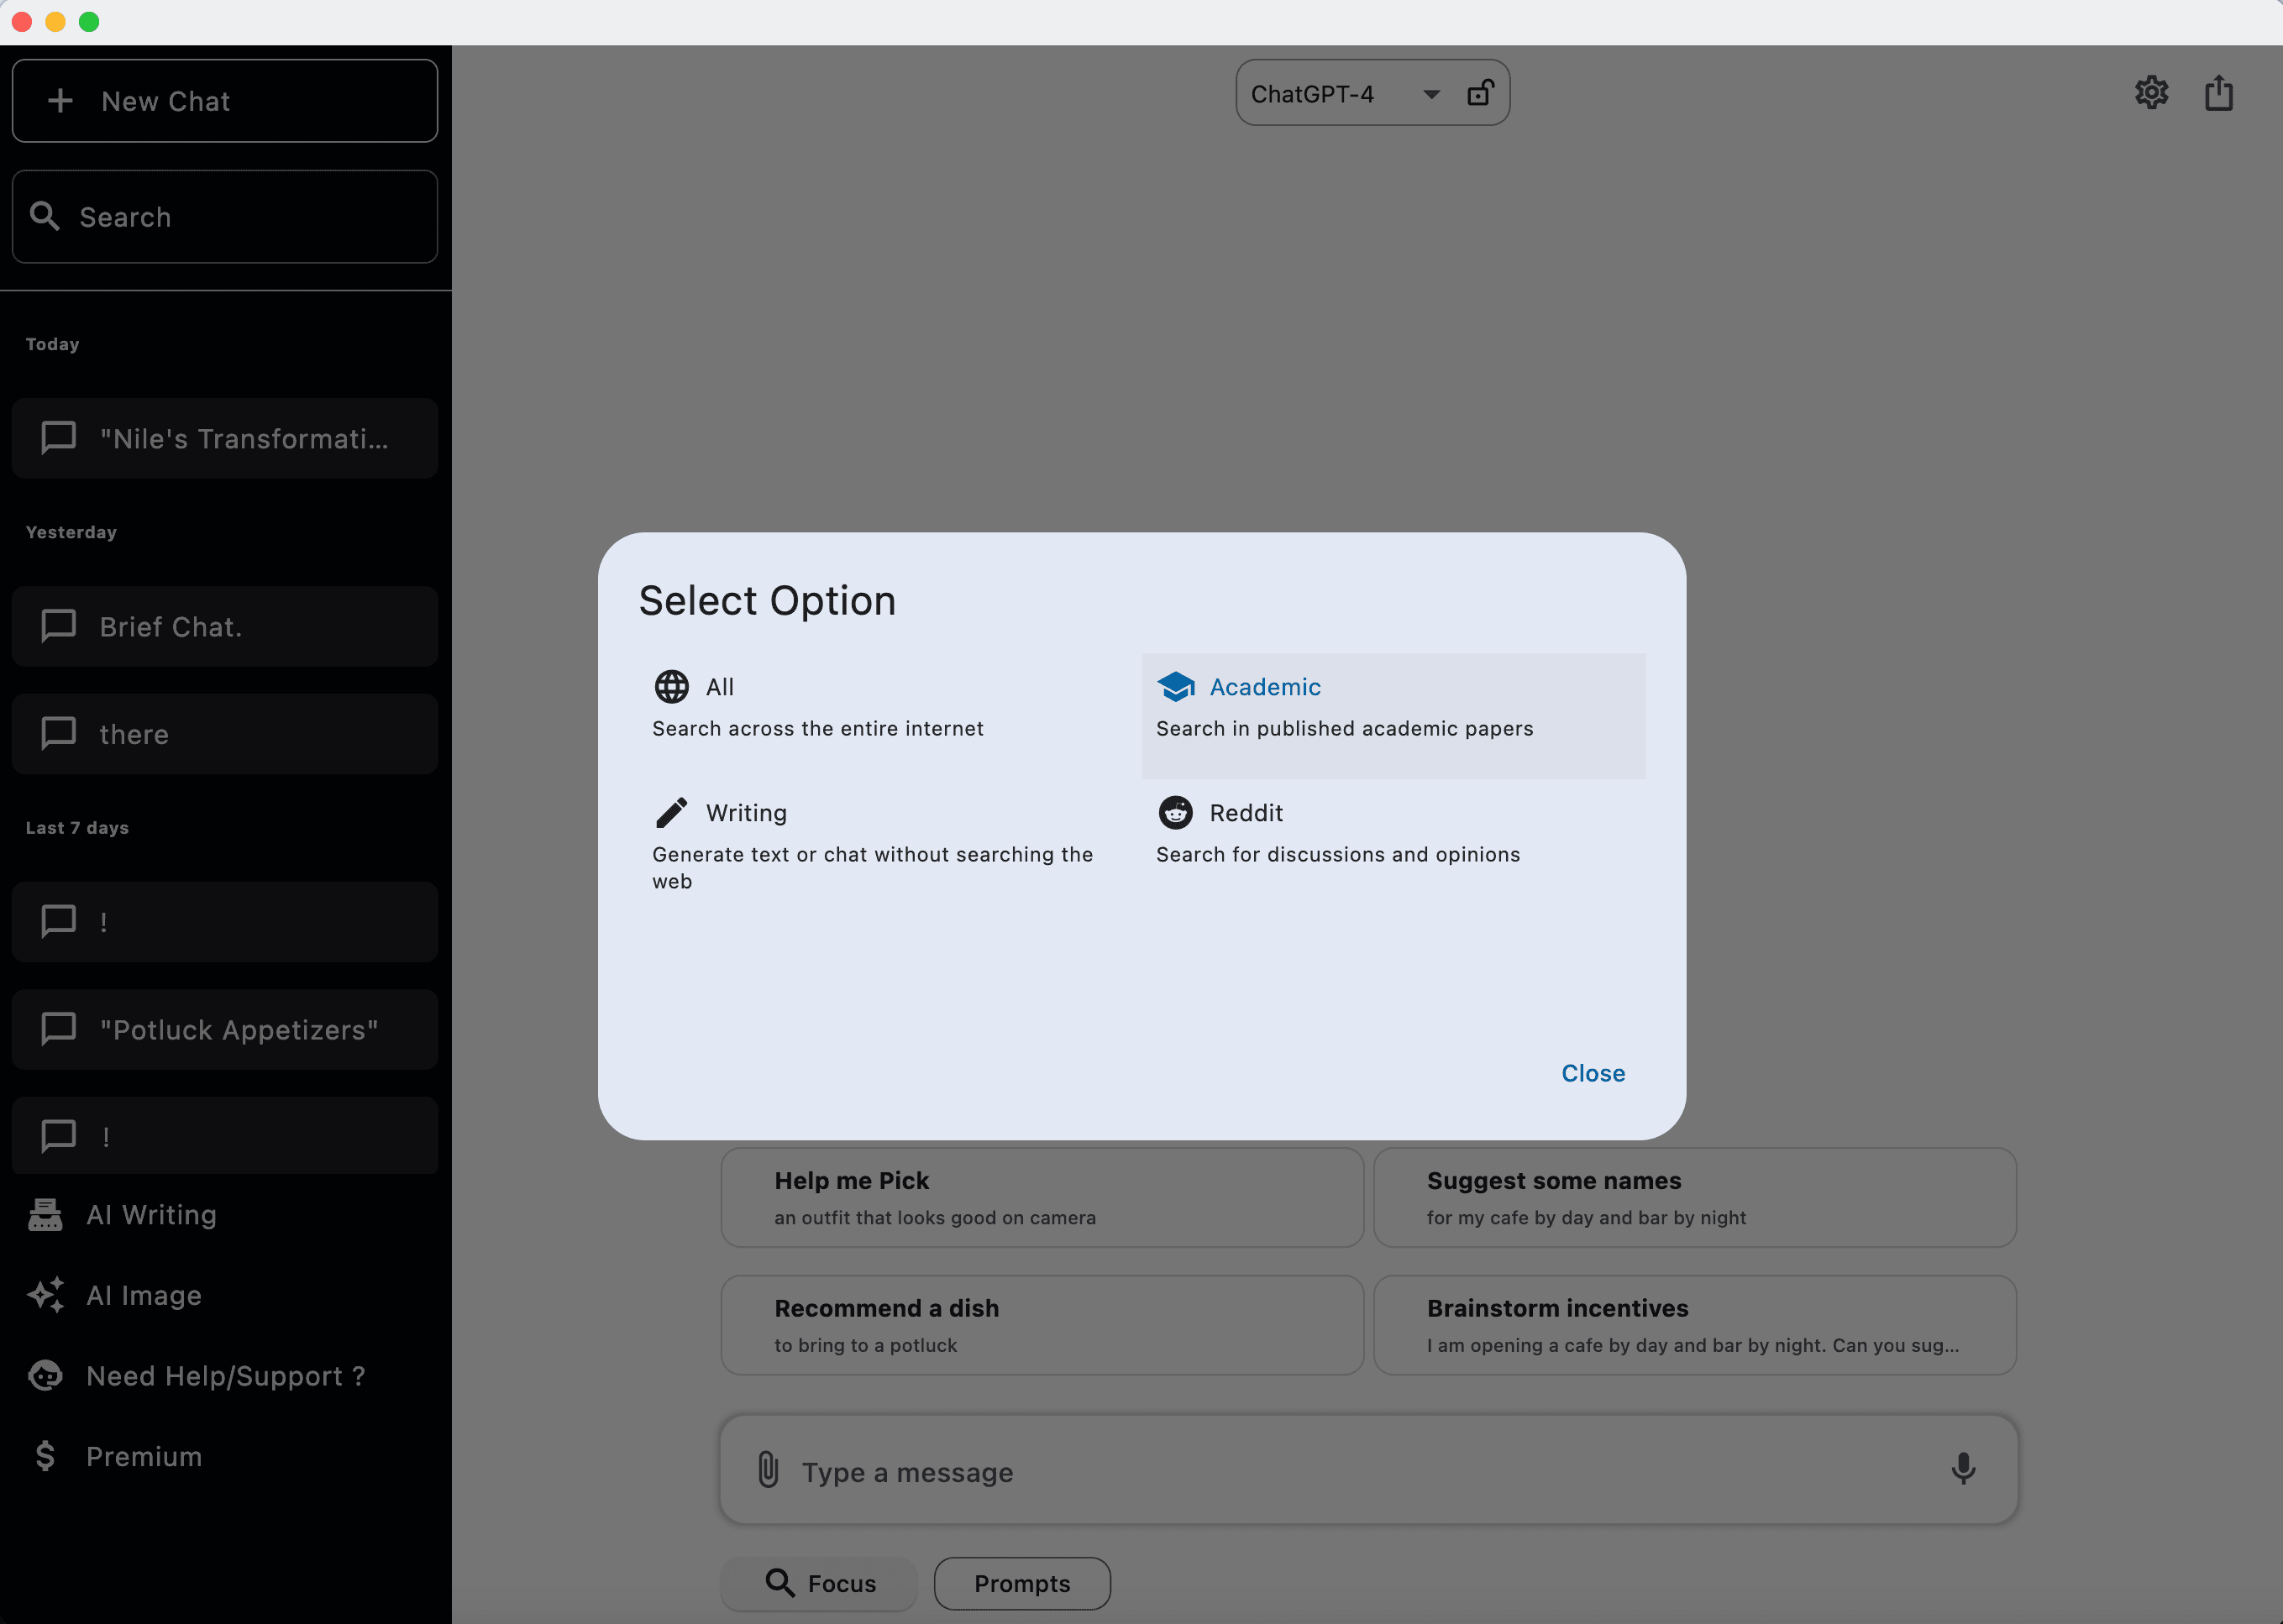Select the Writing mode option
Screen dimensions: 2283x1624
(x=745, y=812)
